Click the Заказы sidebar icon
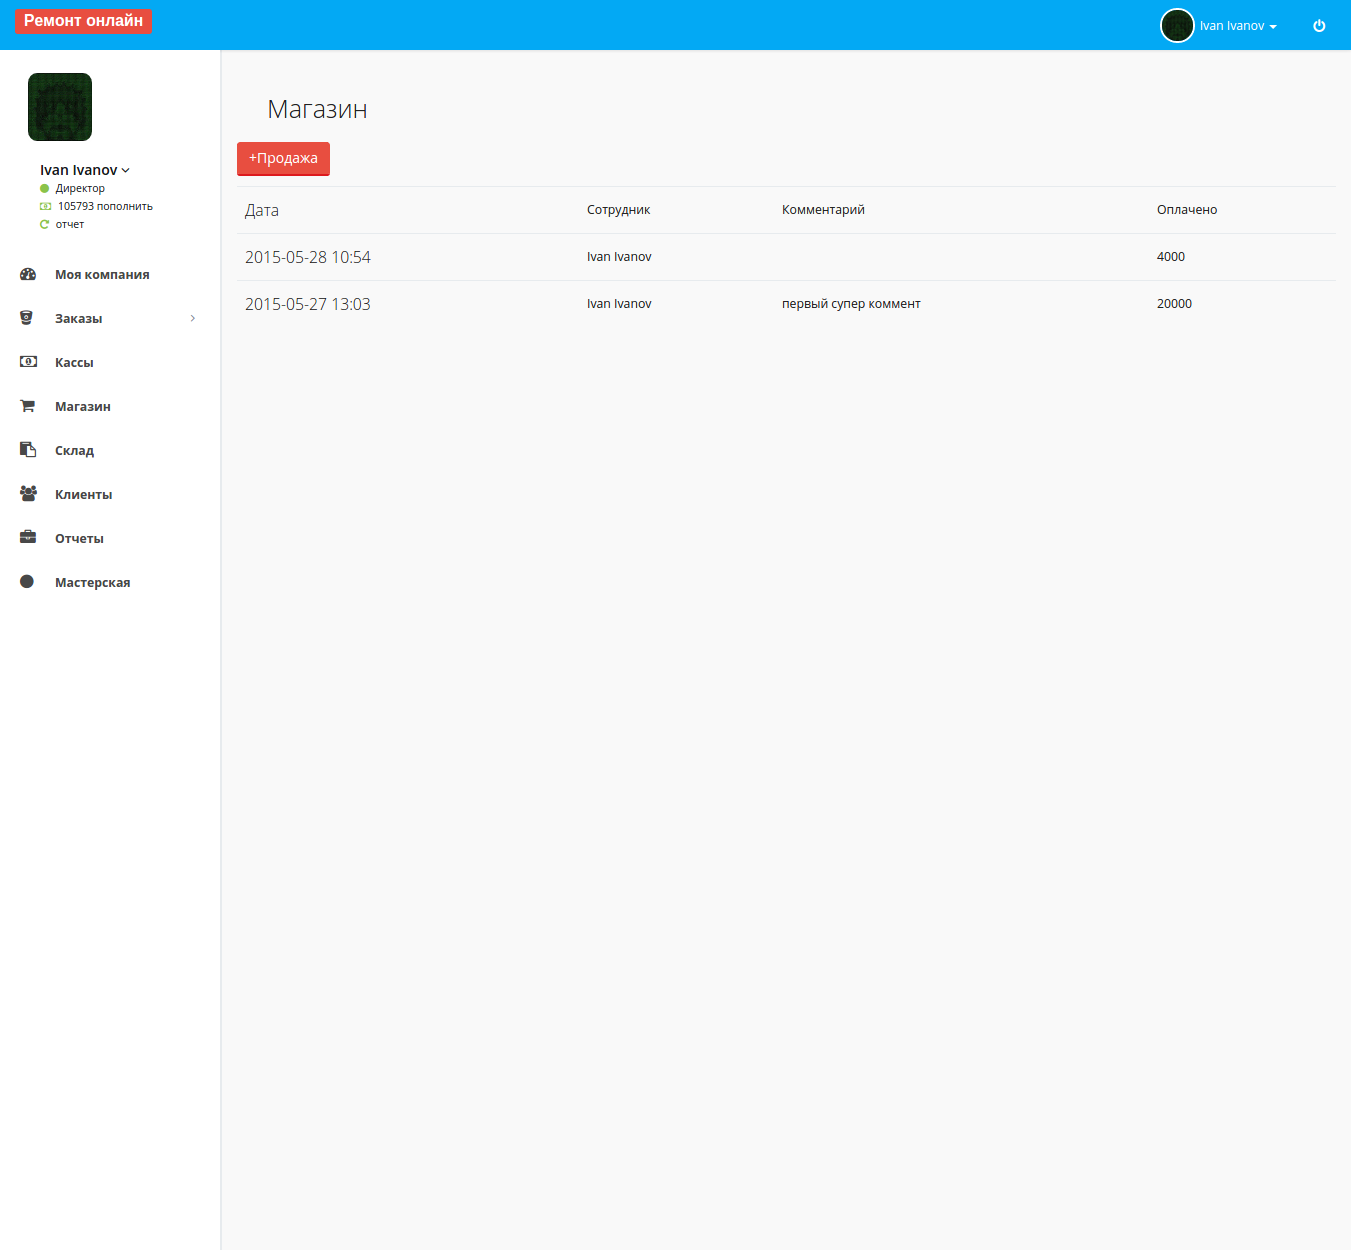This screenshot has width=1351, height=1250. 27,318
